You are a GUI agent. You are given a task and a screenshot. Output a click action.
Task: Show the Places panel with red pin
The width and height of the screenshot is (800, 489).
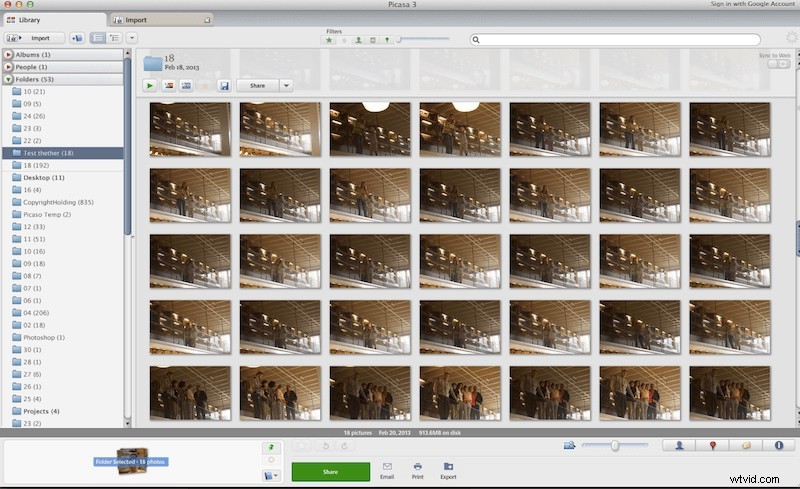click(713, 446)
